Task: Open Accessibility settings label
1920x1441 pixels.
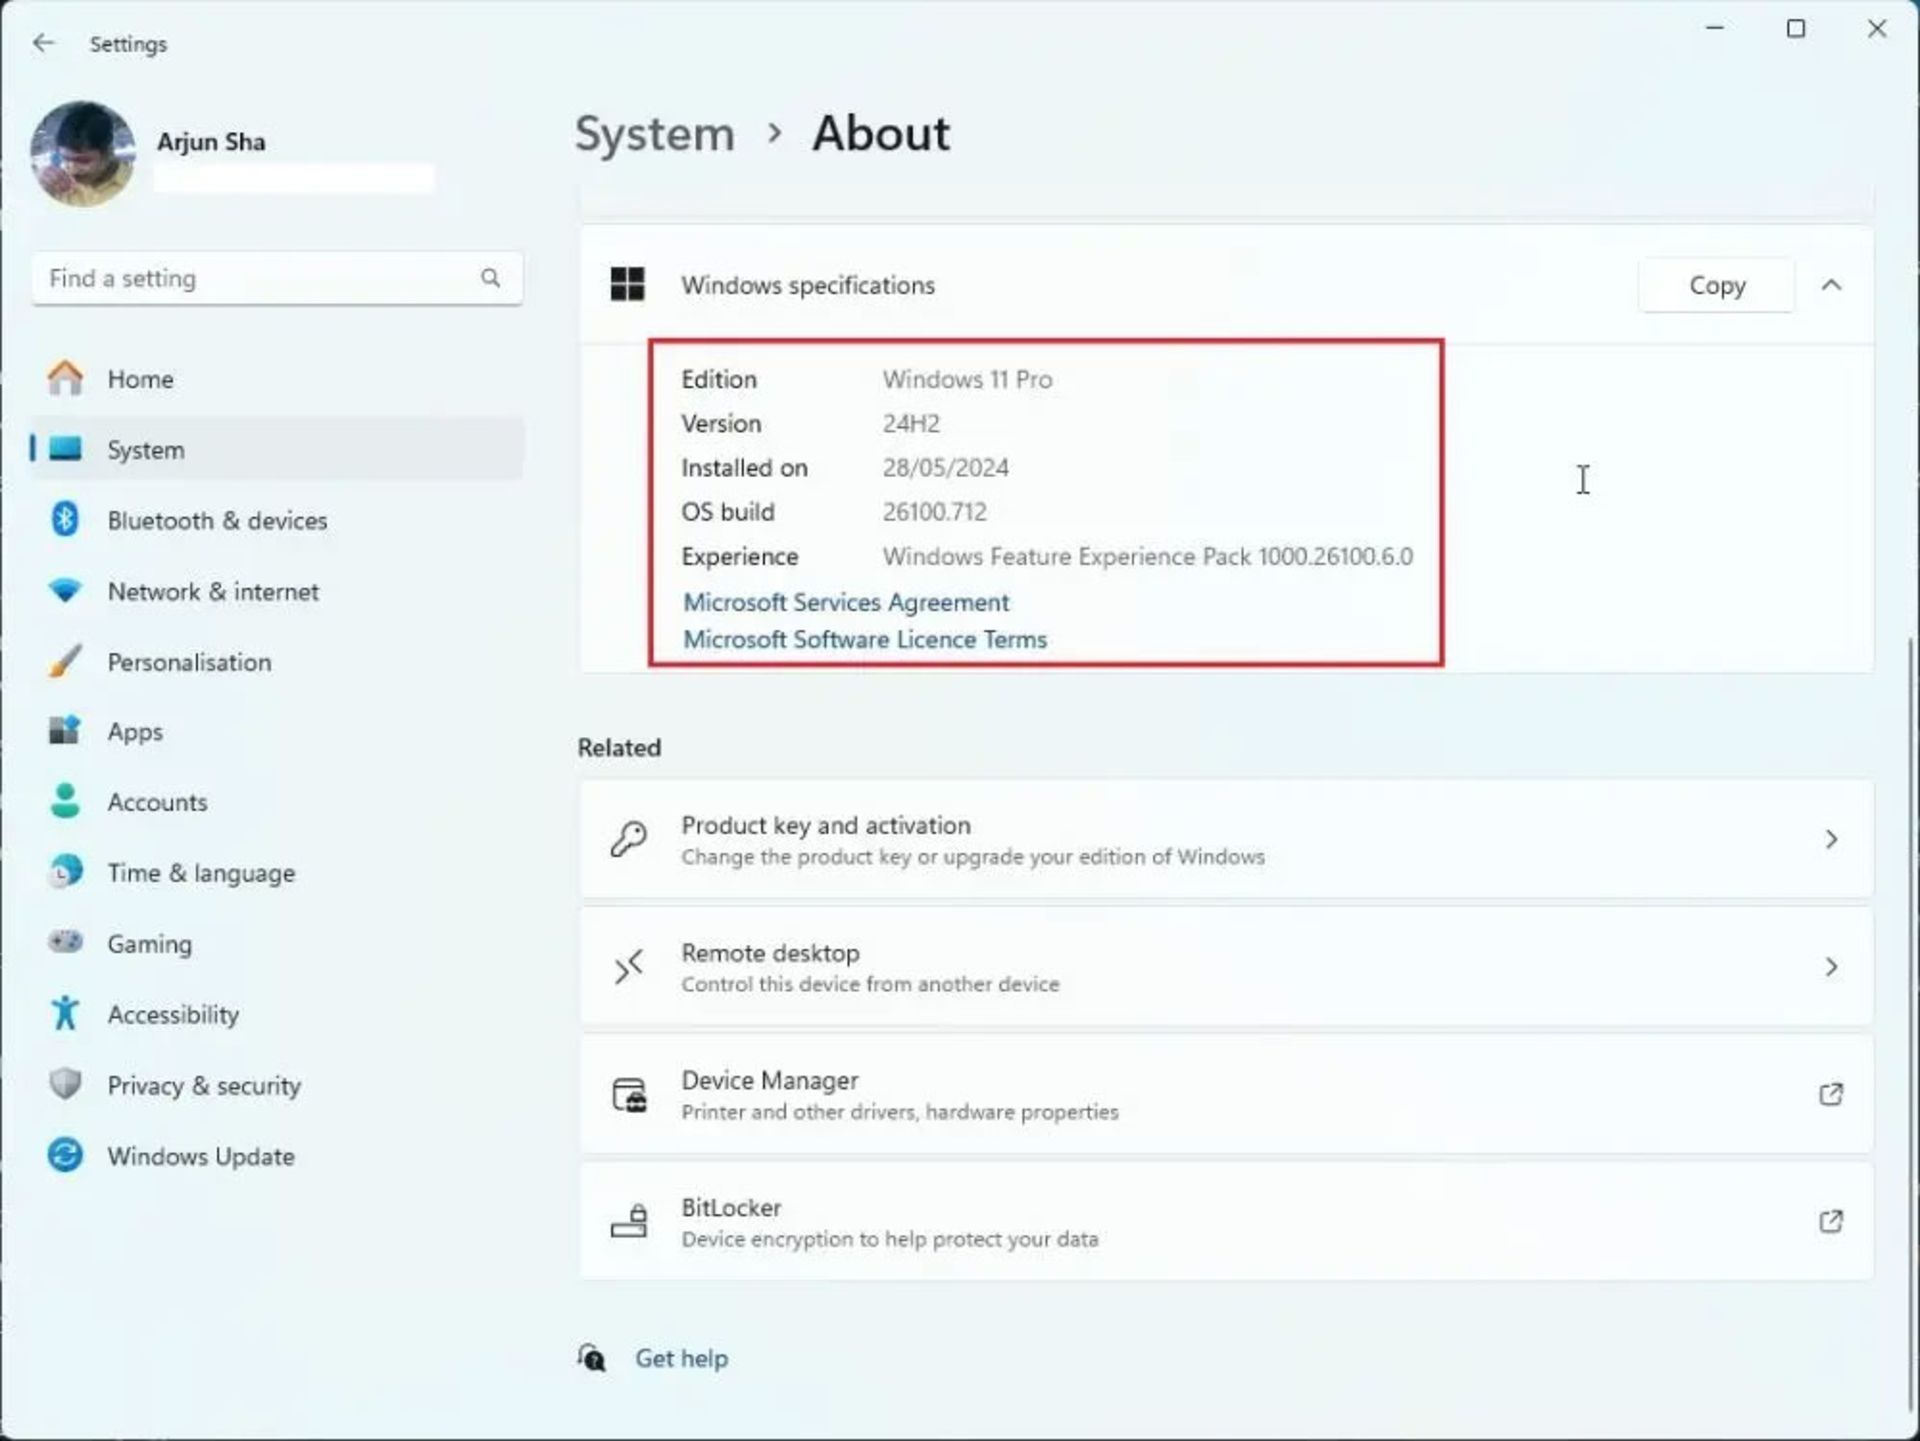Action: click(174, 1015)
